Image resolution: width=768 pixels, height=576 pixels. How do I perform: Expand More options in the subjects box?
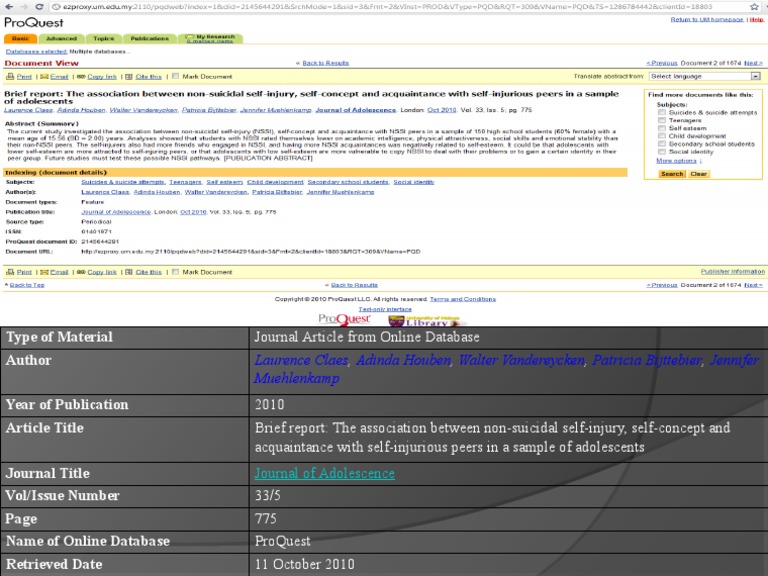tap(678, 161)
